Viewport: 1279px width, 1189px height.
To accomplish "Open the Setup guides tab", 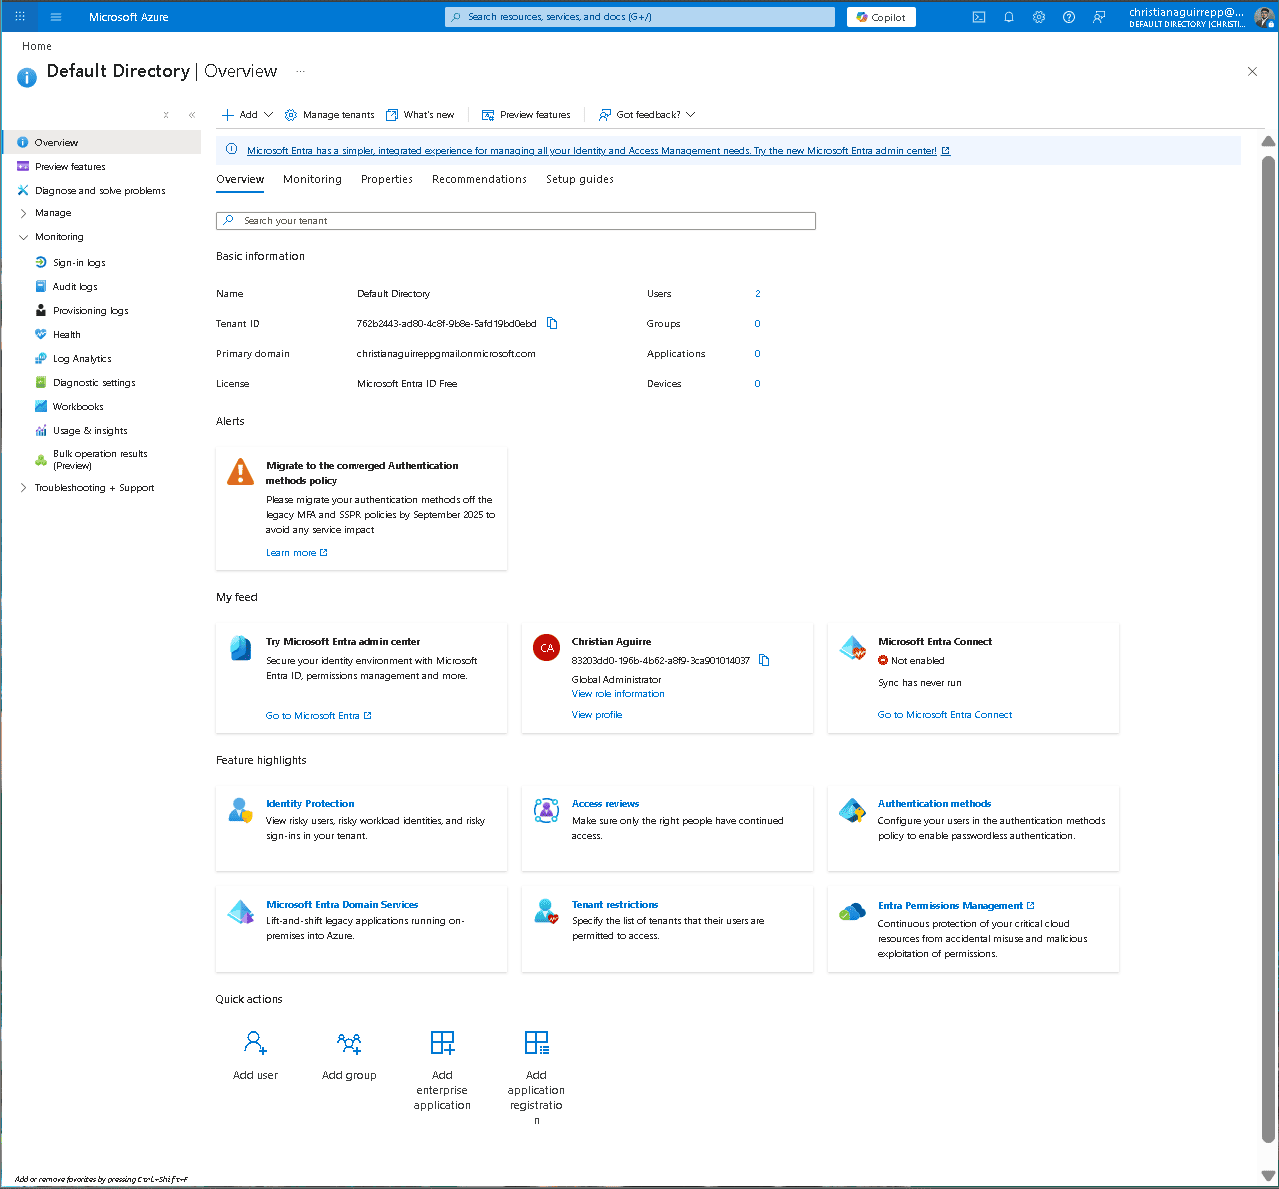I will coord(580,179).
